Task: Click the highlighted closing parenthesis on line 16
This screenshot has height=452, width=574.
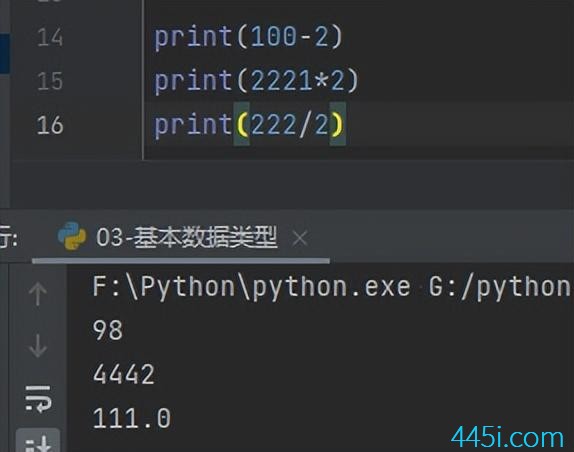Action: coord(338,124)
